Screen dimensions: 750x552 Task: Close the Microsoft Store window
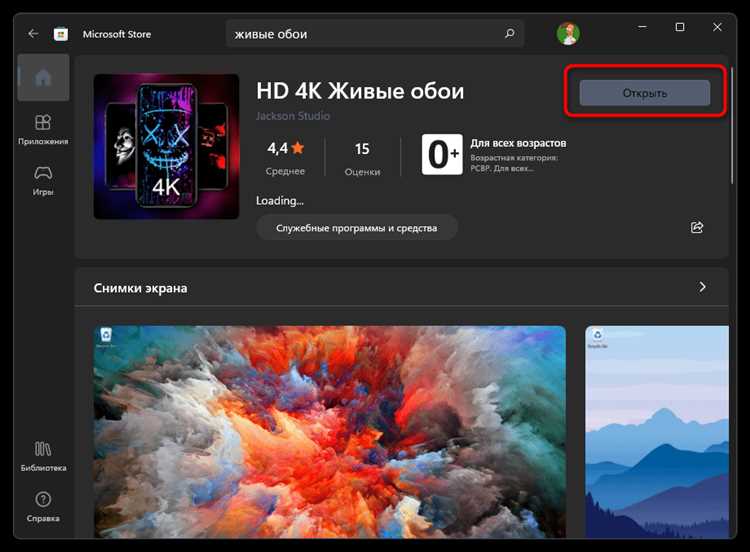(717, 27)
